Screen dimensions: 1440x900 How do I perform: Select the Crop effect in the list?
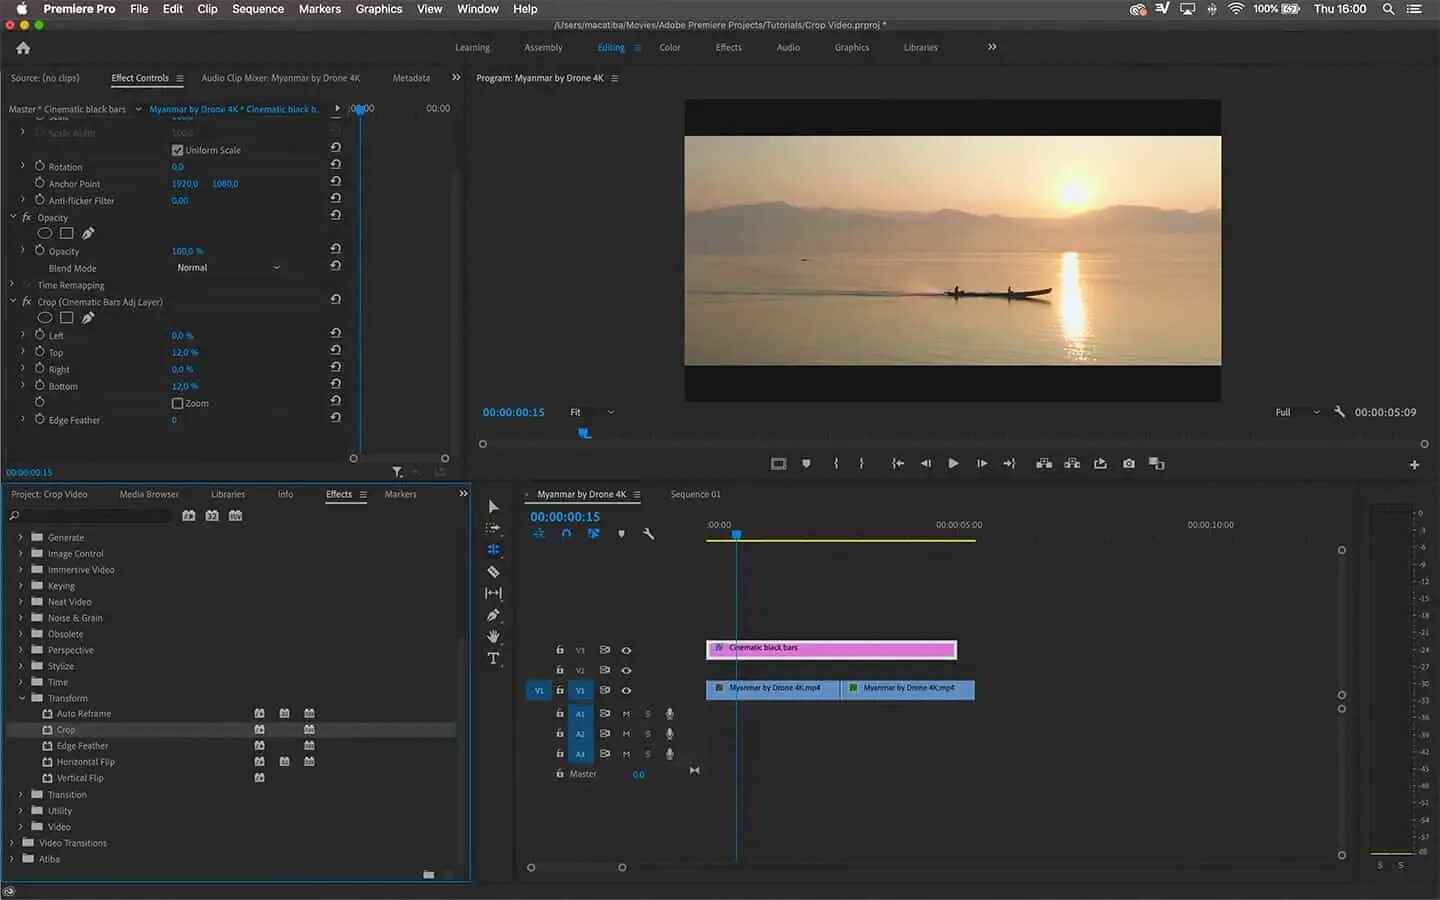[x=66, y=730]
